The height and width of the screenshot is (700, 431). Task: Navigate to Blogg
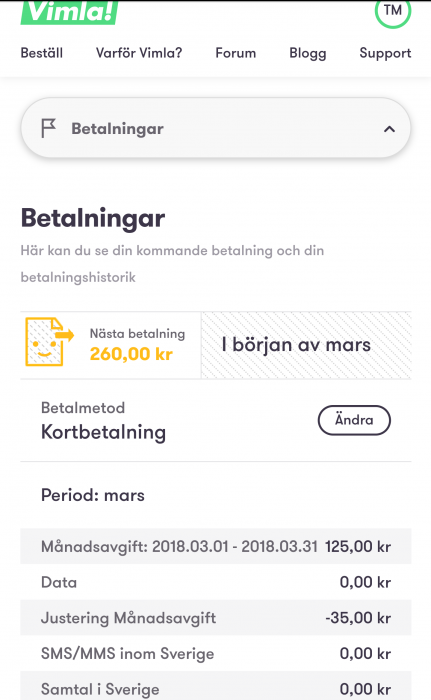point(308,53)
